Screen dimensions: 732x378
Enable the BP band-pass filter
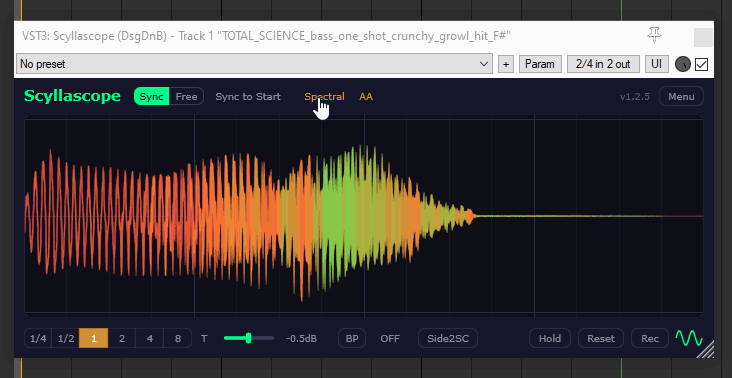(352, 338)
